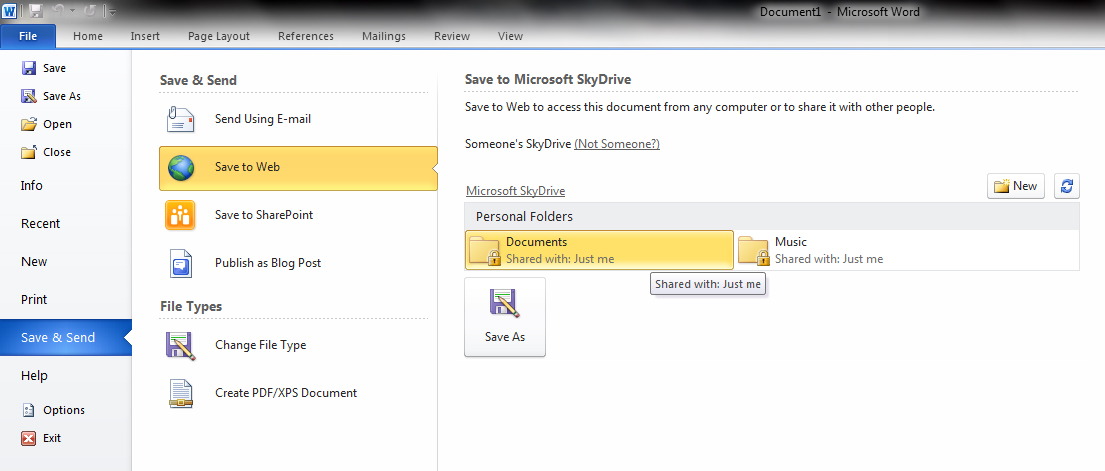This screenshot has width=1105, height=471.
Task: Select Print in the backstage menu
Action: [x=34, y=300]
